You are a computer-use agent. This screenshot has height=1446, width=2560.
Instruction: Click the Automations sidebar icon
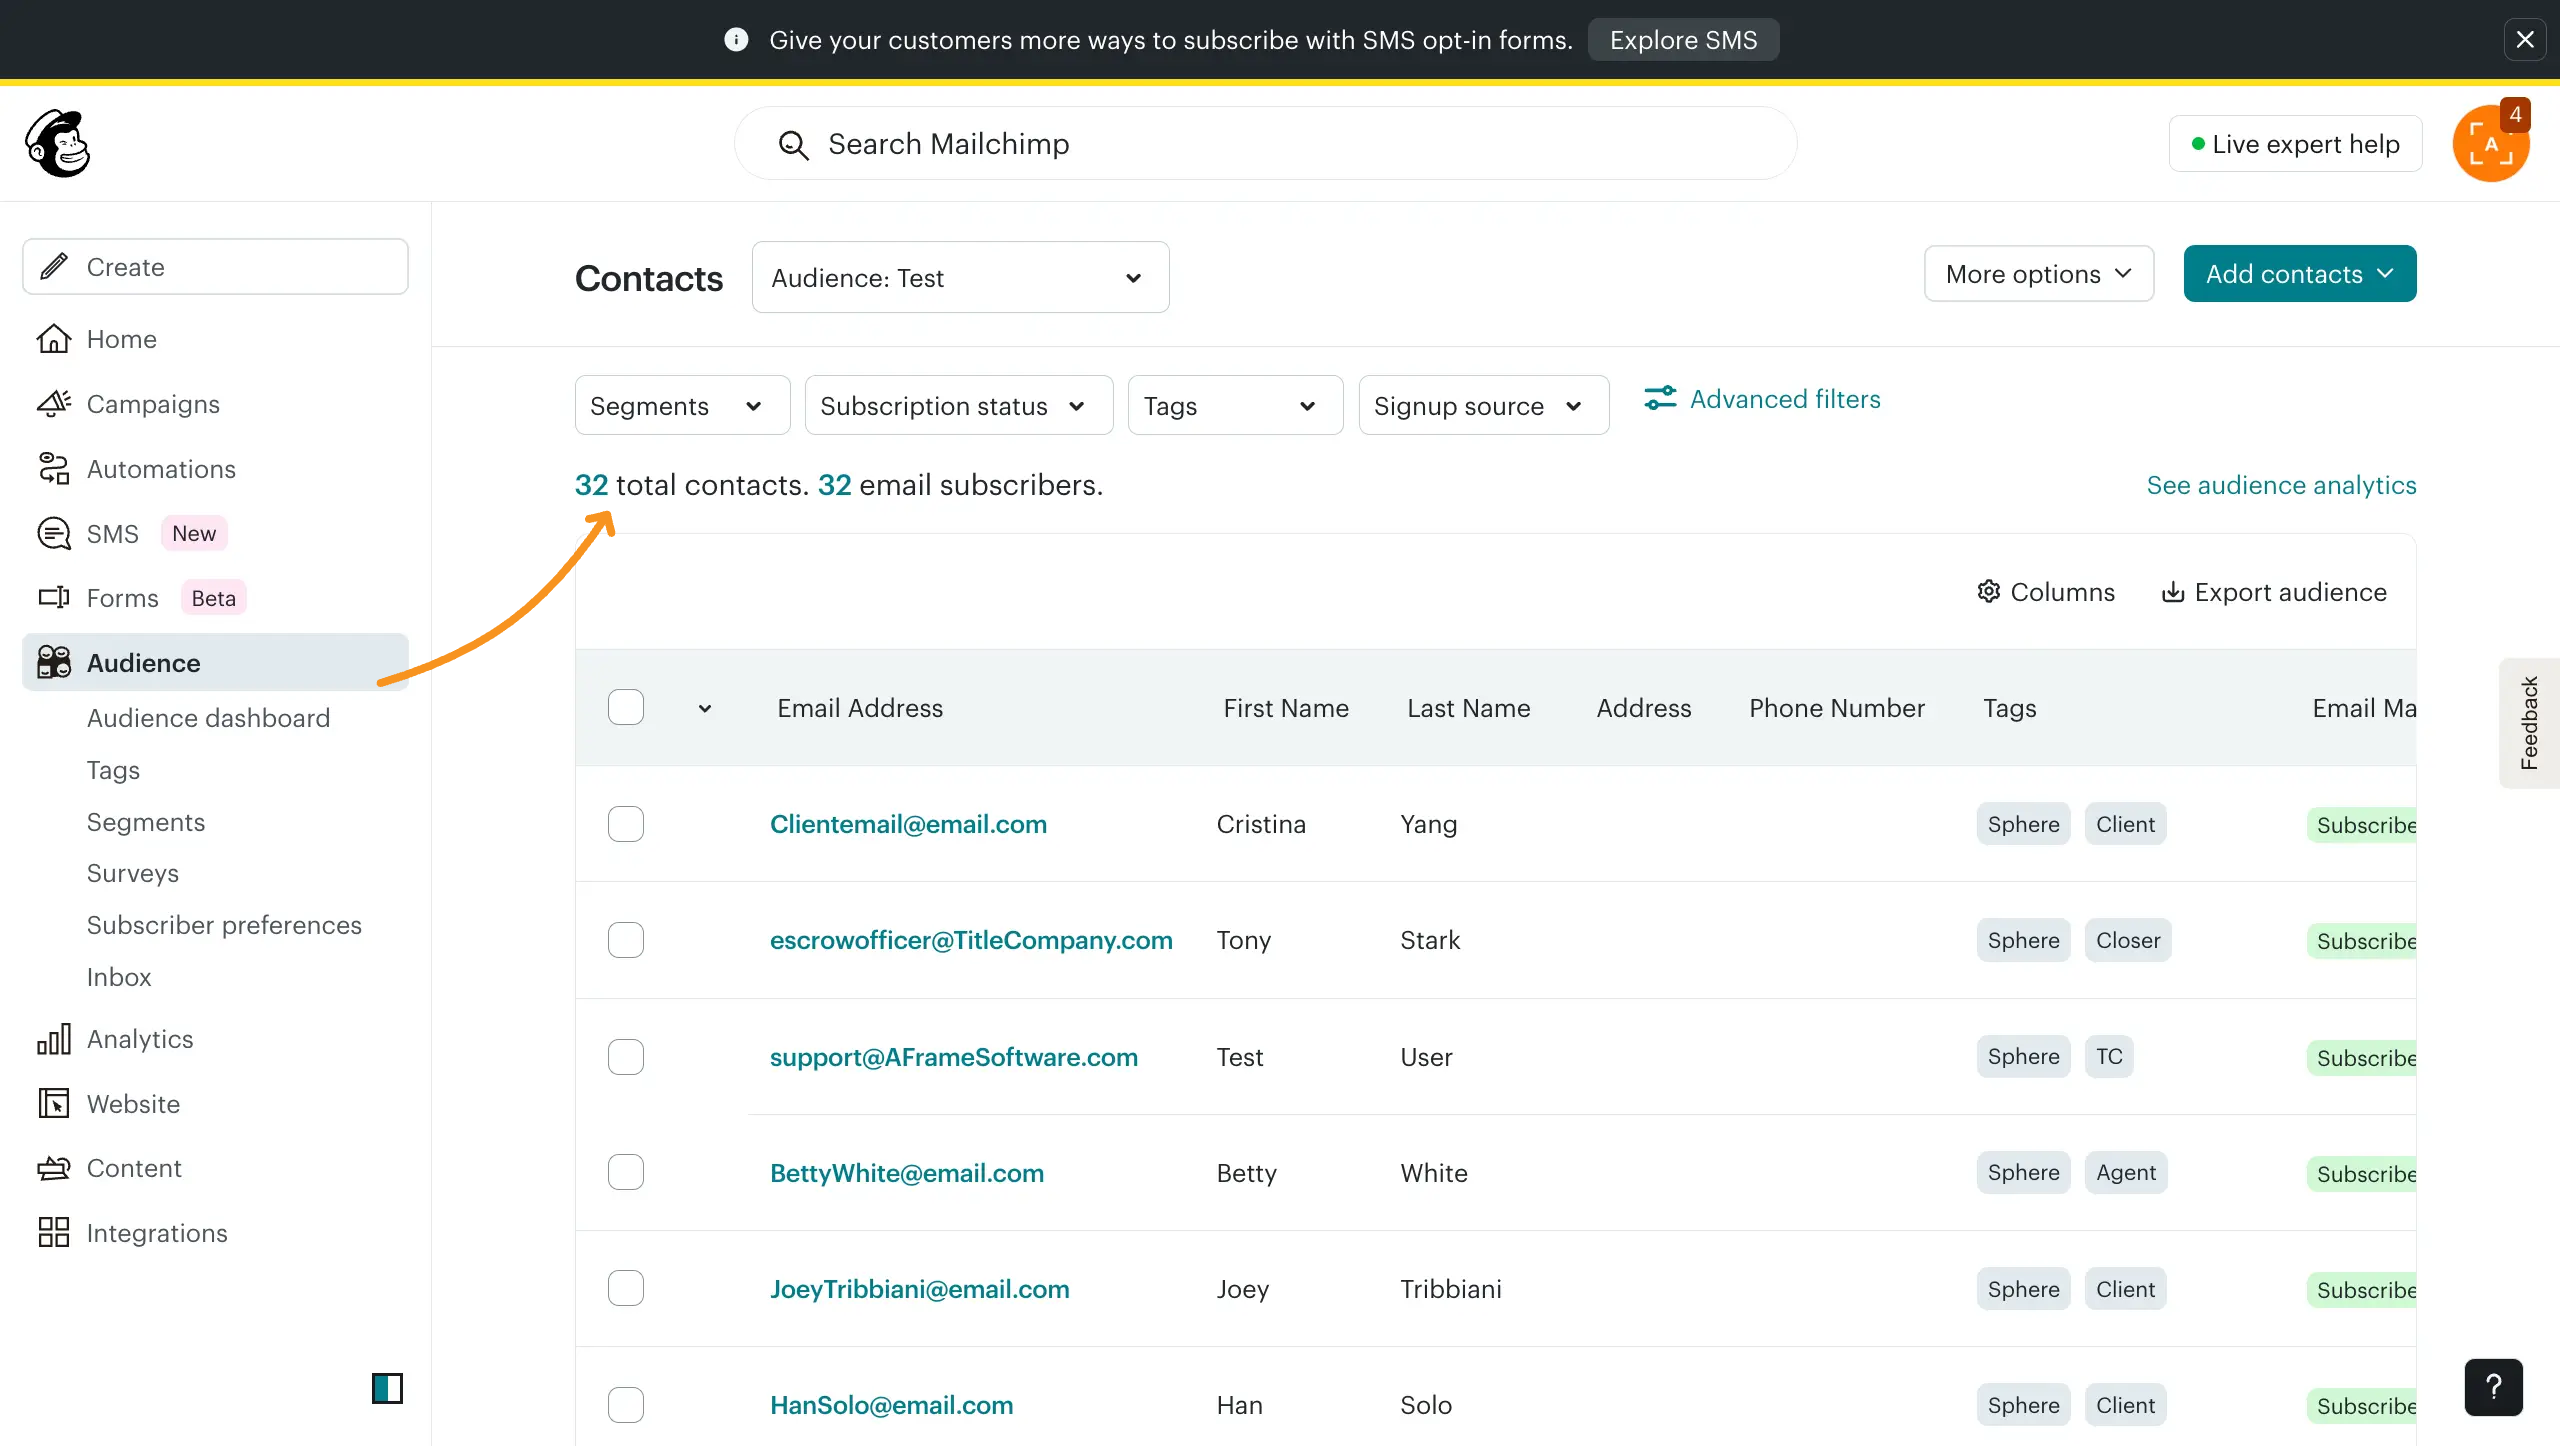click(x=54, y=469)
